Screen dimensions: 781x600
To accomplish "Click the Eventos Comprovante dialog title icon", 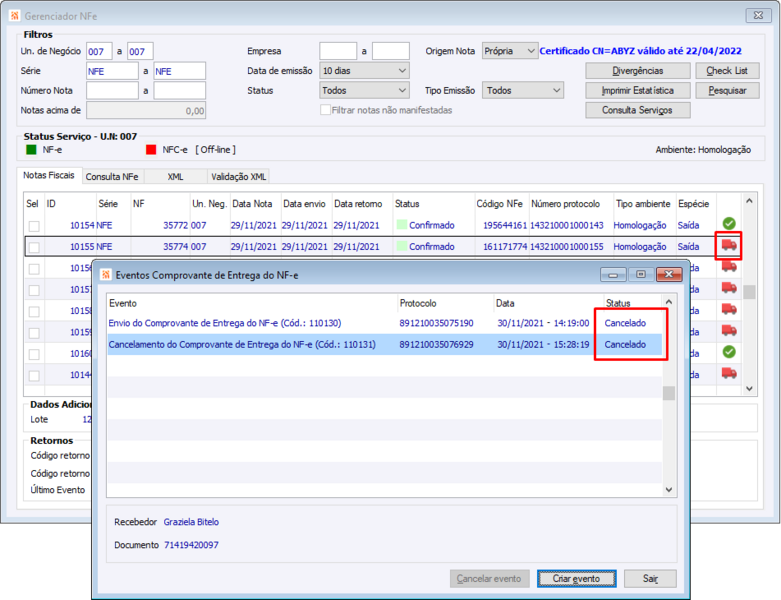I will click(106, 275).
